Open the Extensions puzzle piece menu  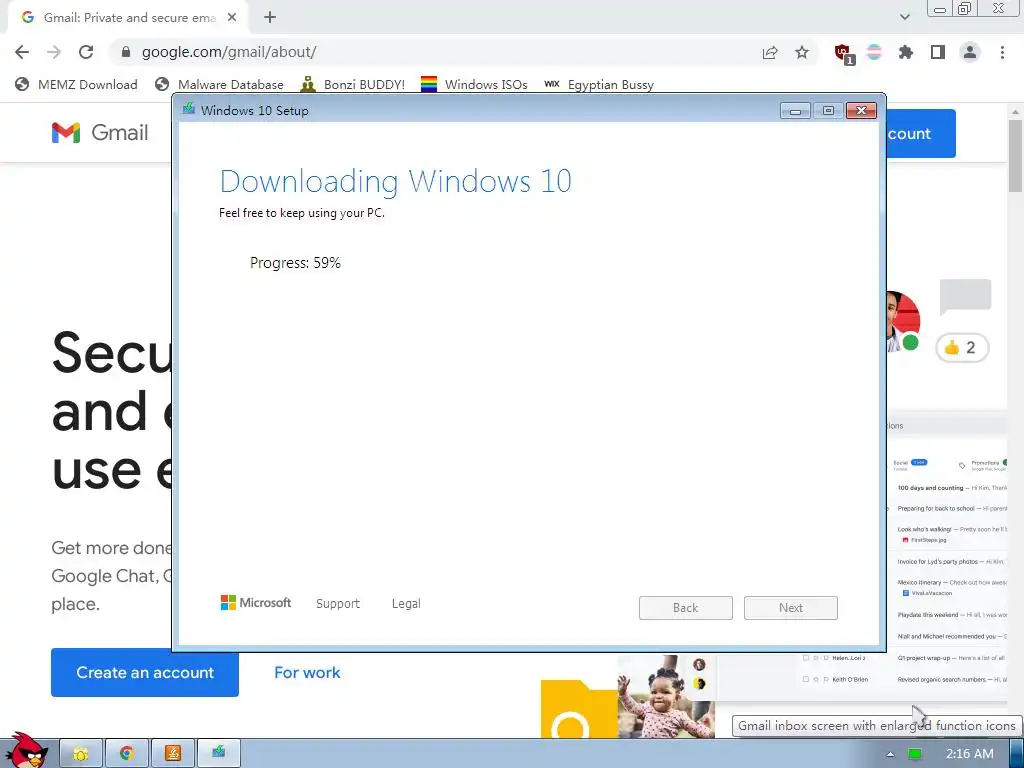click(906, 52)
